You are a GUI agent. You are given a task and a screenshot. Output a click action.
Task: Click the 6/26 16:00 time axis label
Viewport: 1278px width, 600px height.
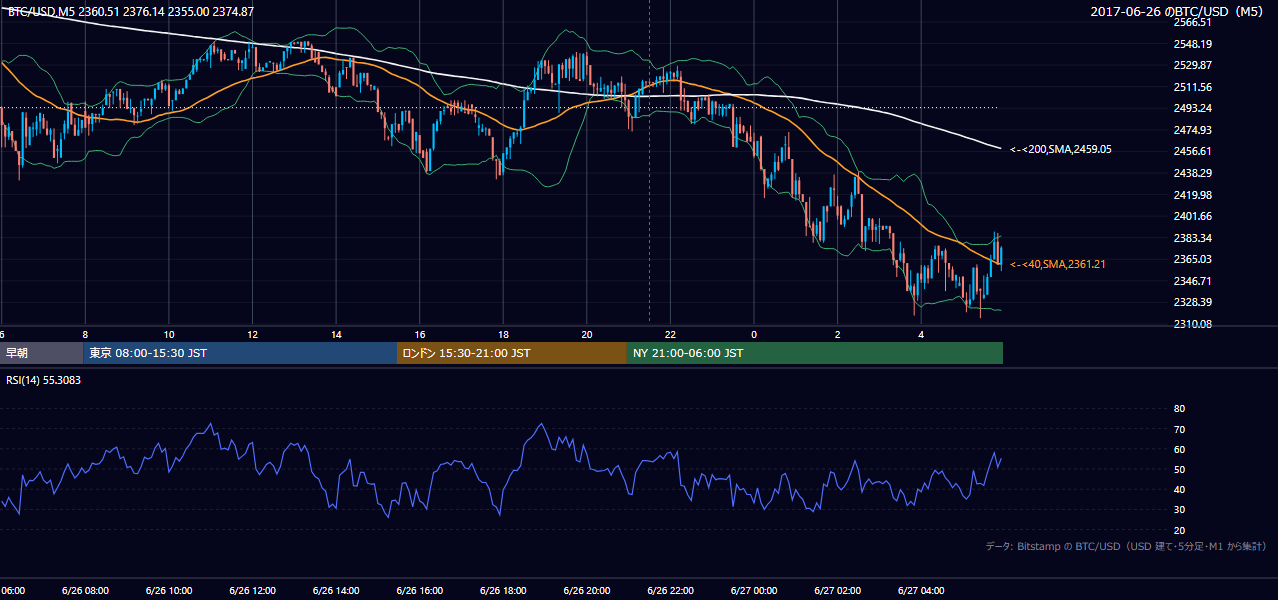coord(419,591)
